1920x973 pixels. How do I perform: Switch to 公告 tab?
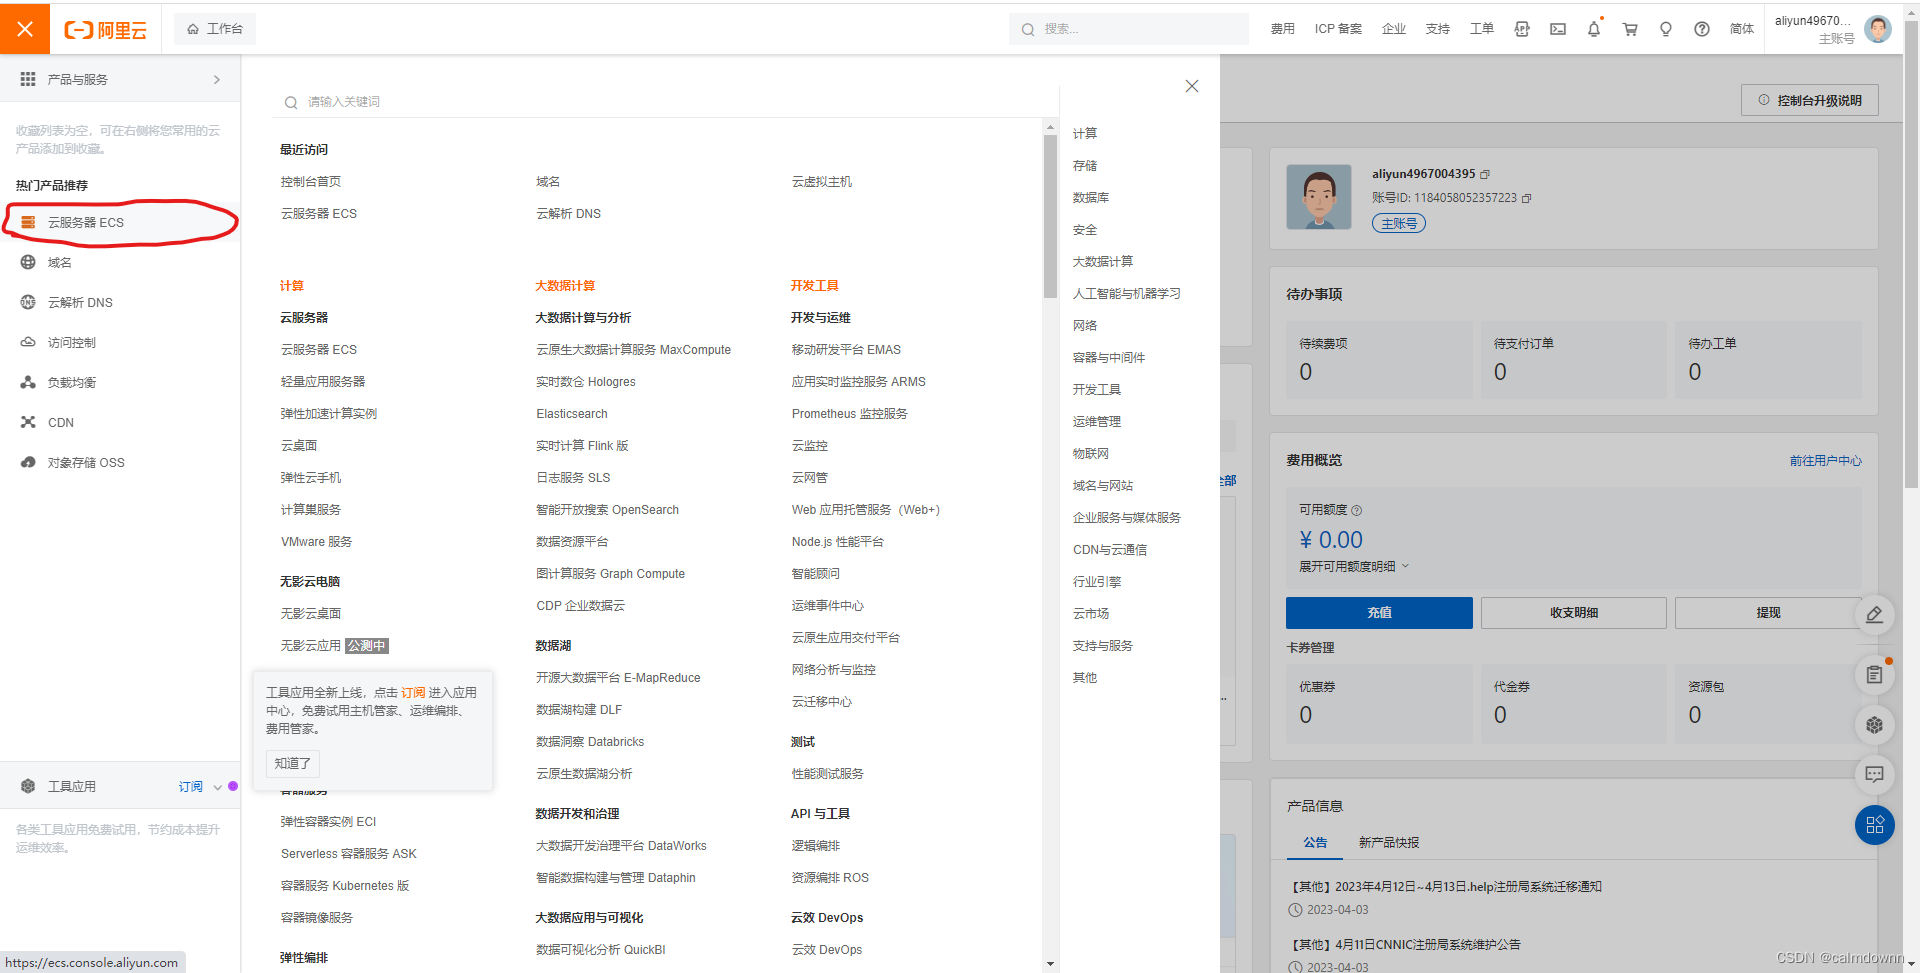1315,843
